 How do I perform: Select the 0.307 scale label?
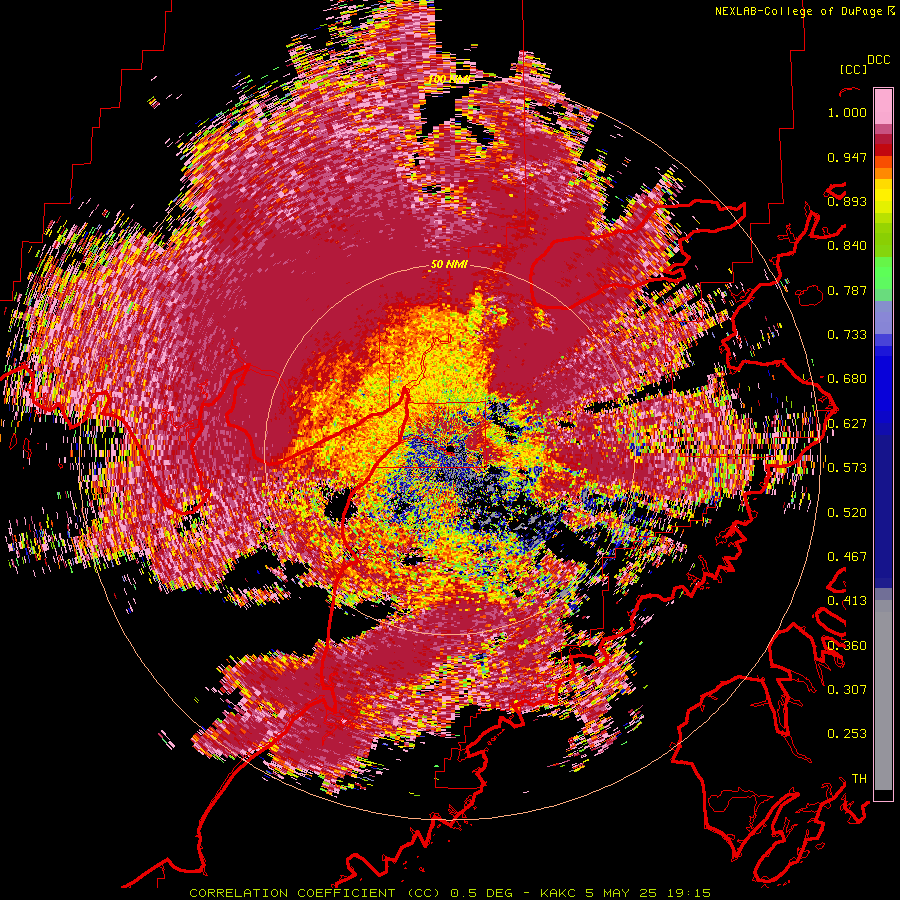click(x=847, y=689)
